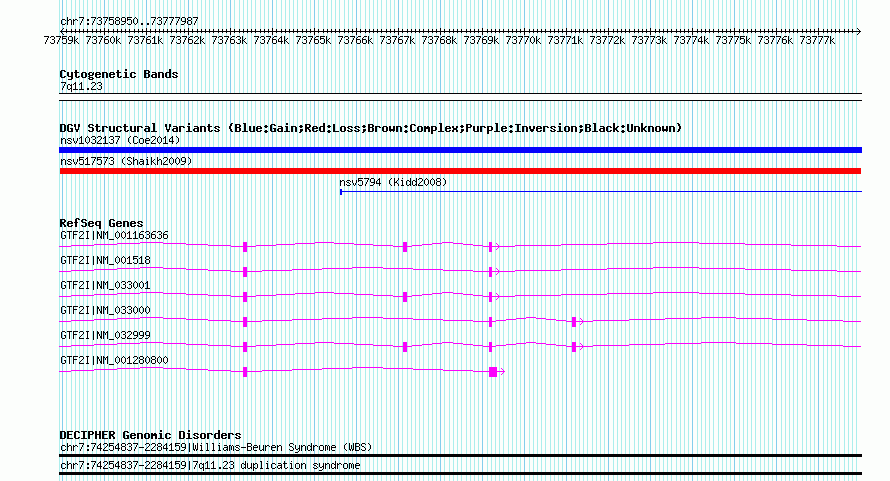The height and width of the screenshot is (481, 890).
Task: Click the 73774k ruler label
Action: pyautogui.click(x=691, y=40)
